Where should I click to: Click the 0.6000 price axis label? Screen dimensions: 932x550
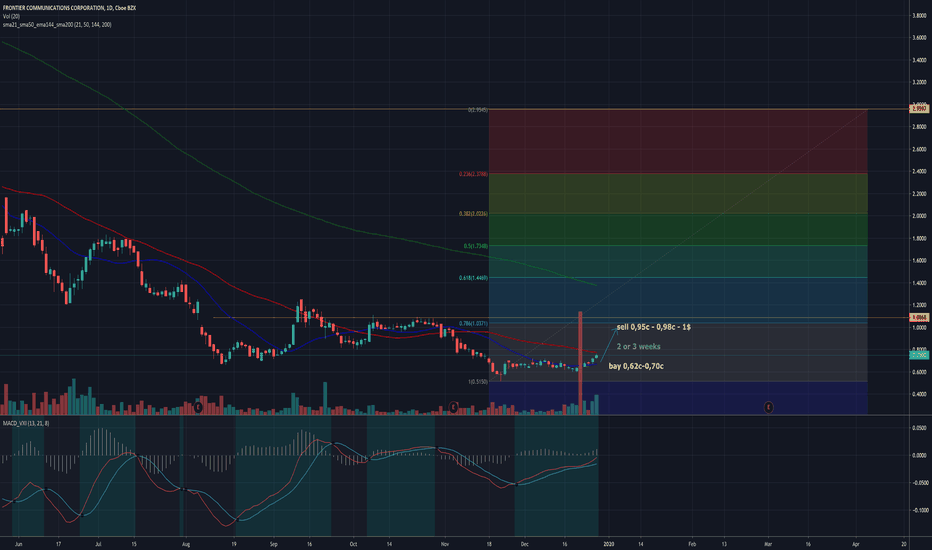click(920, 372)
